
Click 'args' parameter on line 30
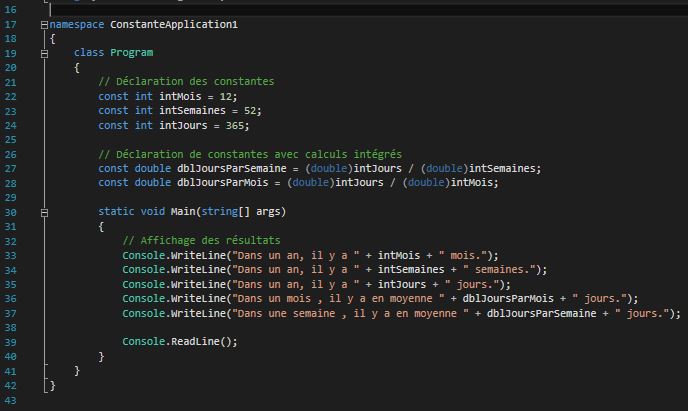point(268,211)
